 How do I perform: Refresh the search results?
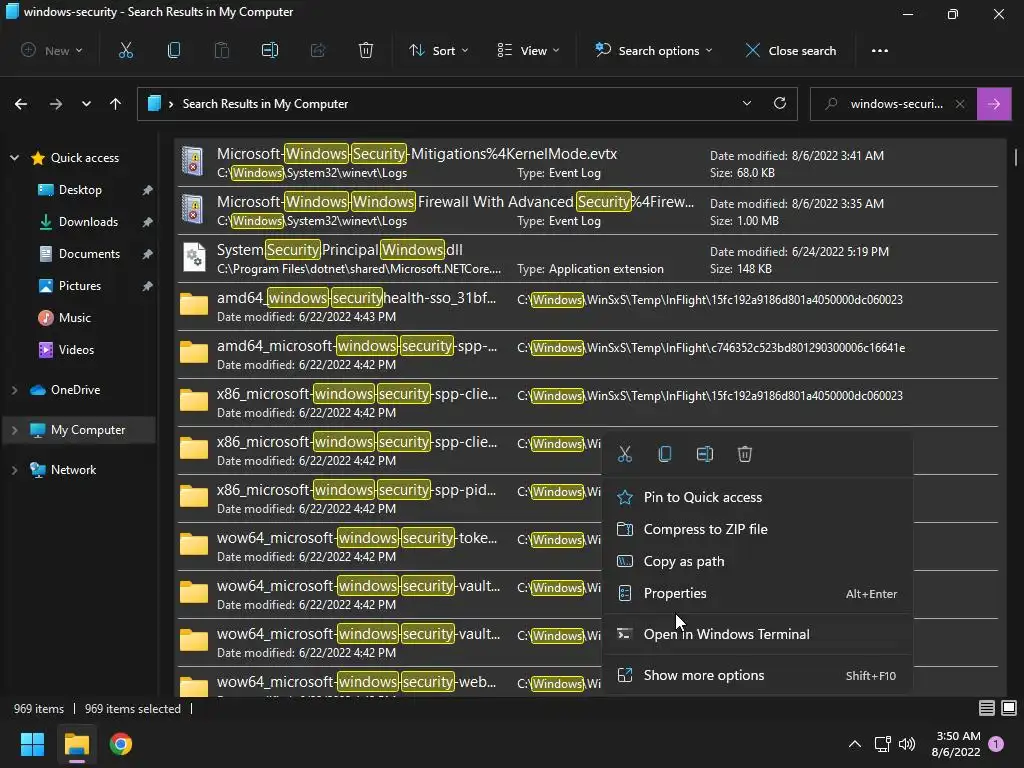tap(780, 103)
